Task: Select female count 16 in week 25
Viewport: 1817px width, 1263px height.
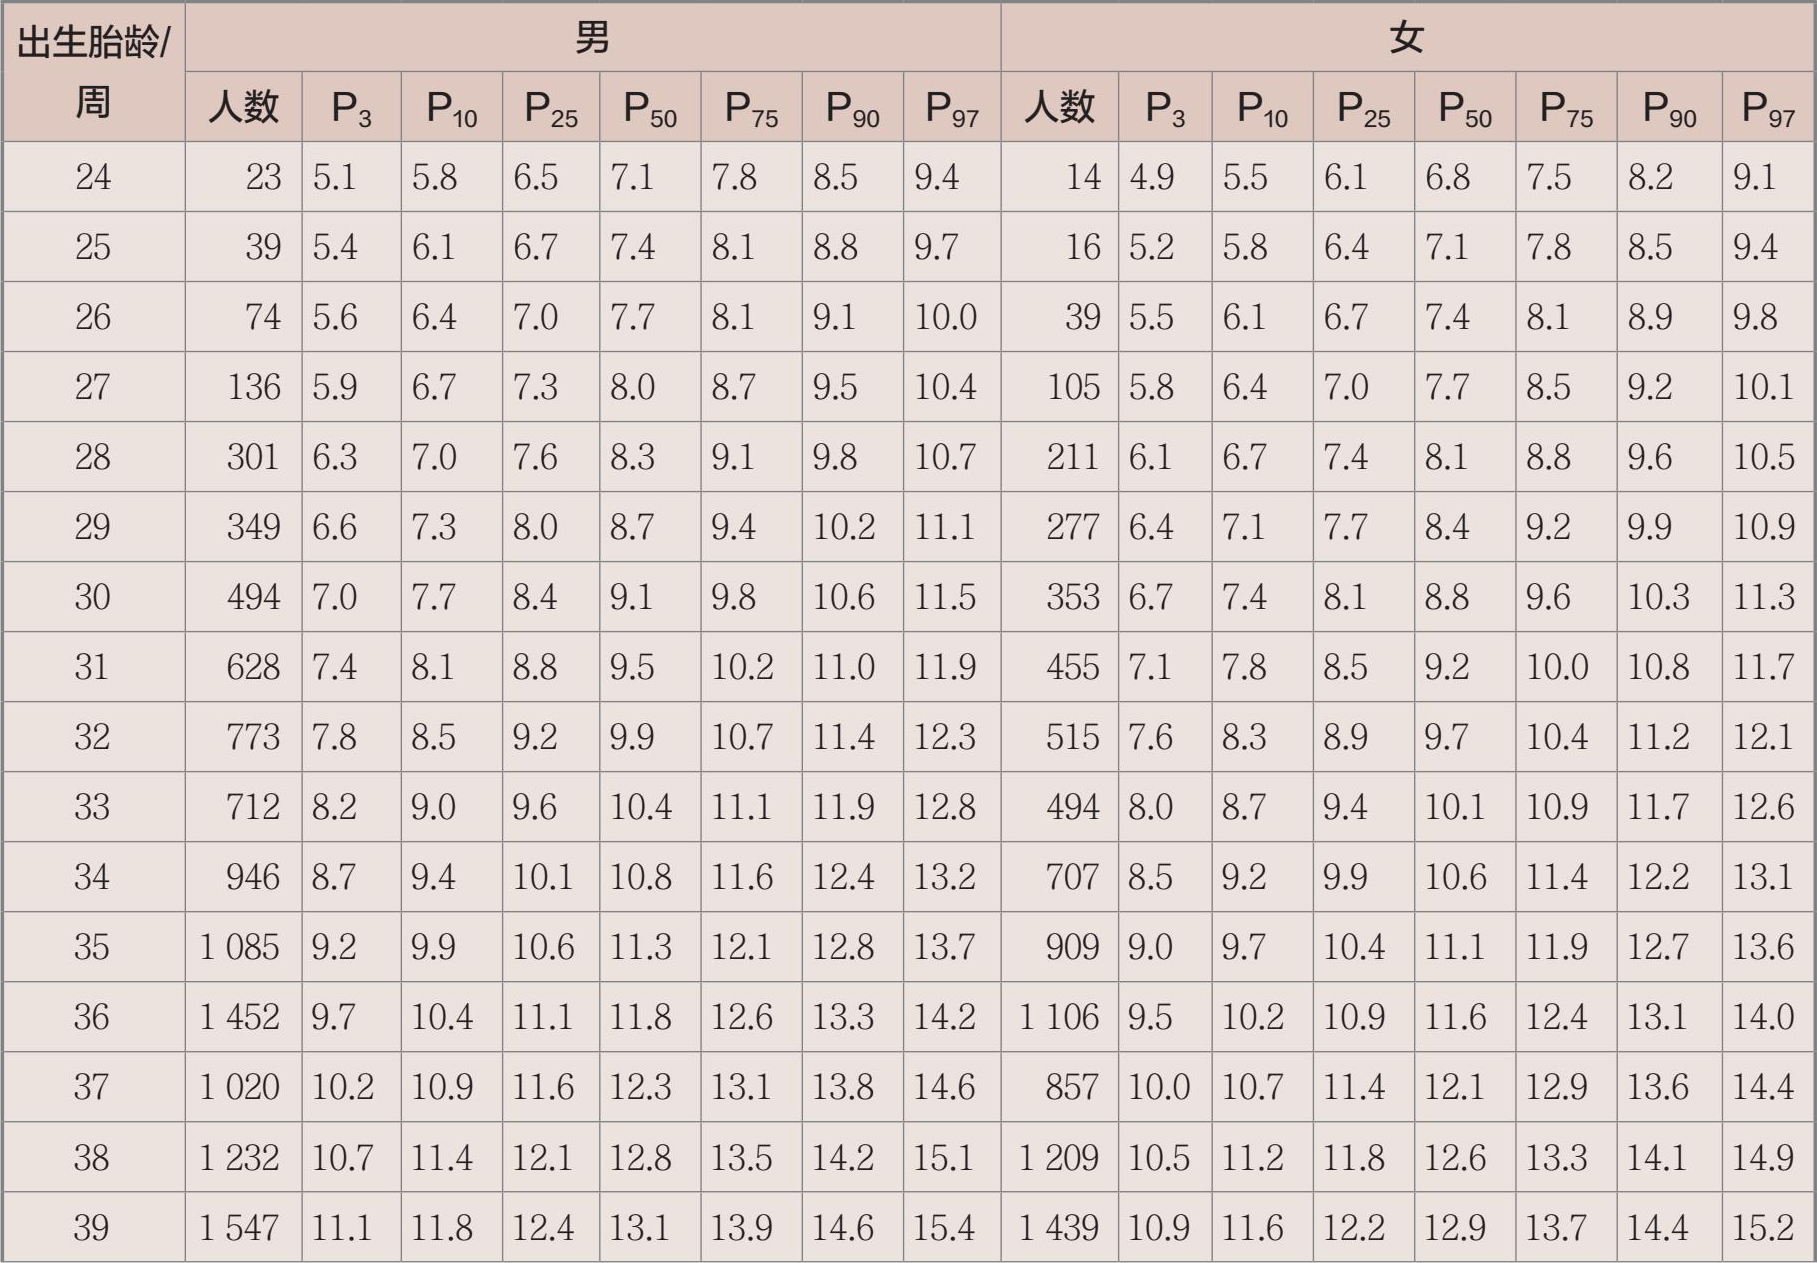Action: (x=1083, y=247)
